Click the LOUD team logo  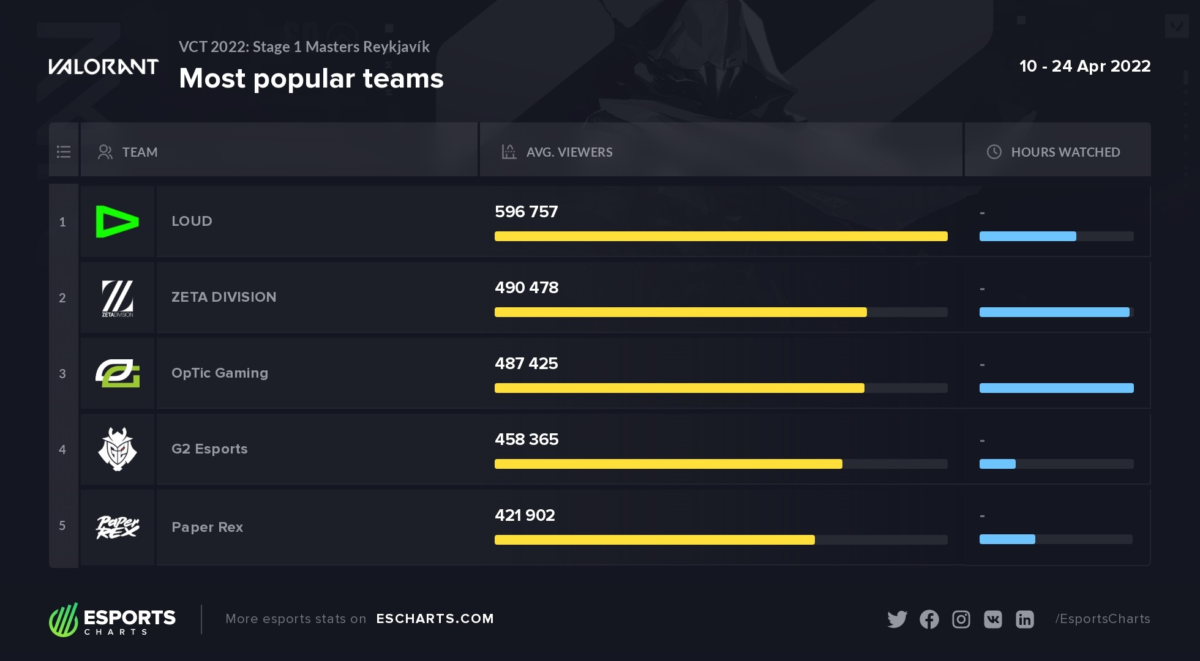pos(117,221)
